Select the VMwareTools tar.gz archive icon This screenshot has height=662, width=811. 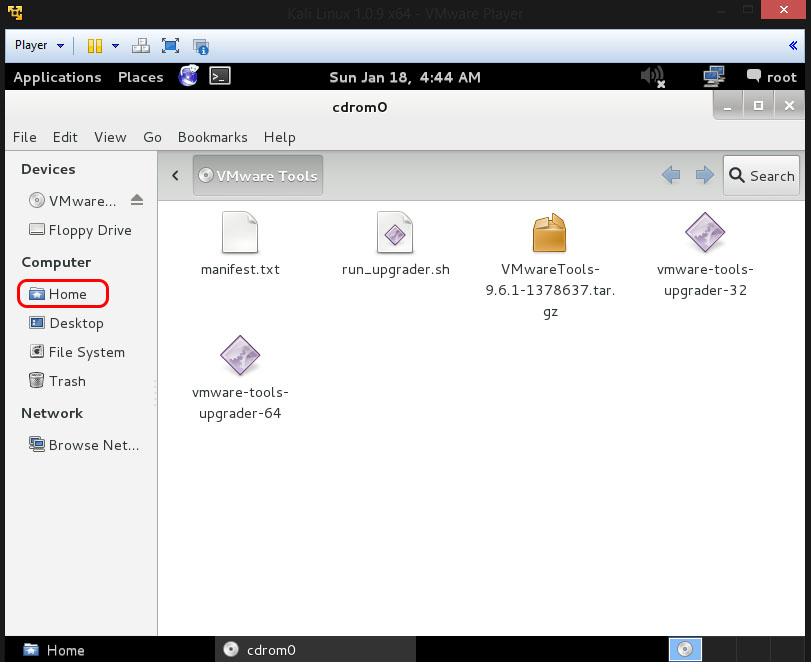click(x=550, y=233)
